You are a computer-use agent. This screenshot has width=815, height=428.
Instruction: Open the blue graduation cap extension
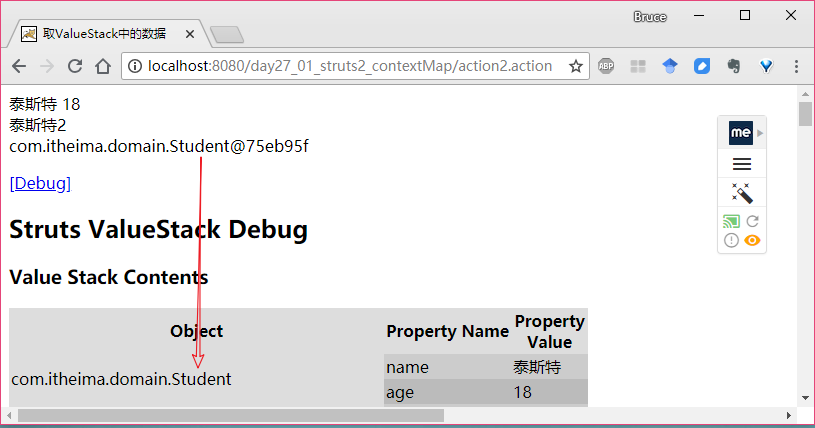point(670,66)
